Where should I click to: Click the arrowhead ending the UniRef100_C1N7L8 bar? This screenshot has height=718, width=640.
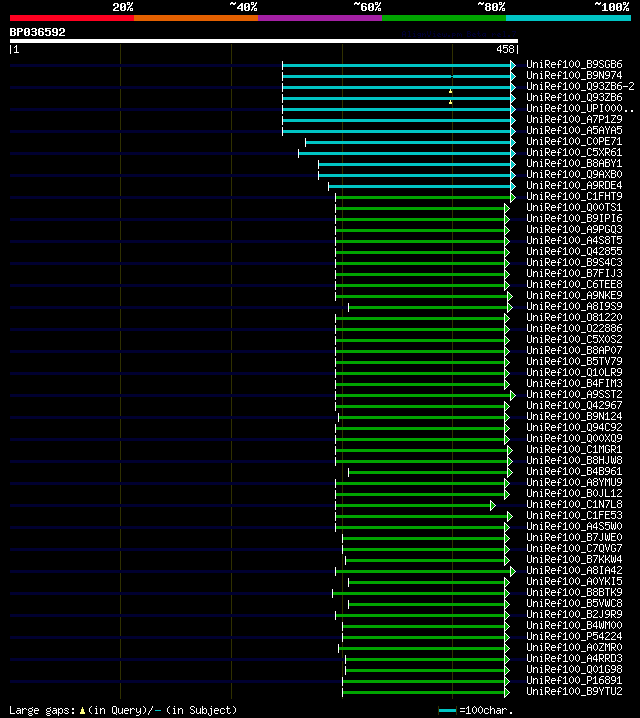pos(493,505)
